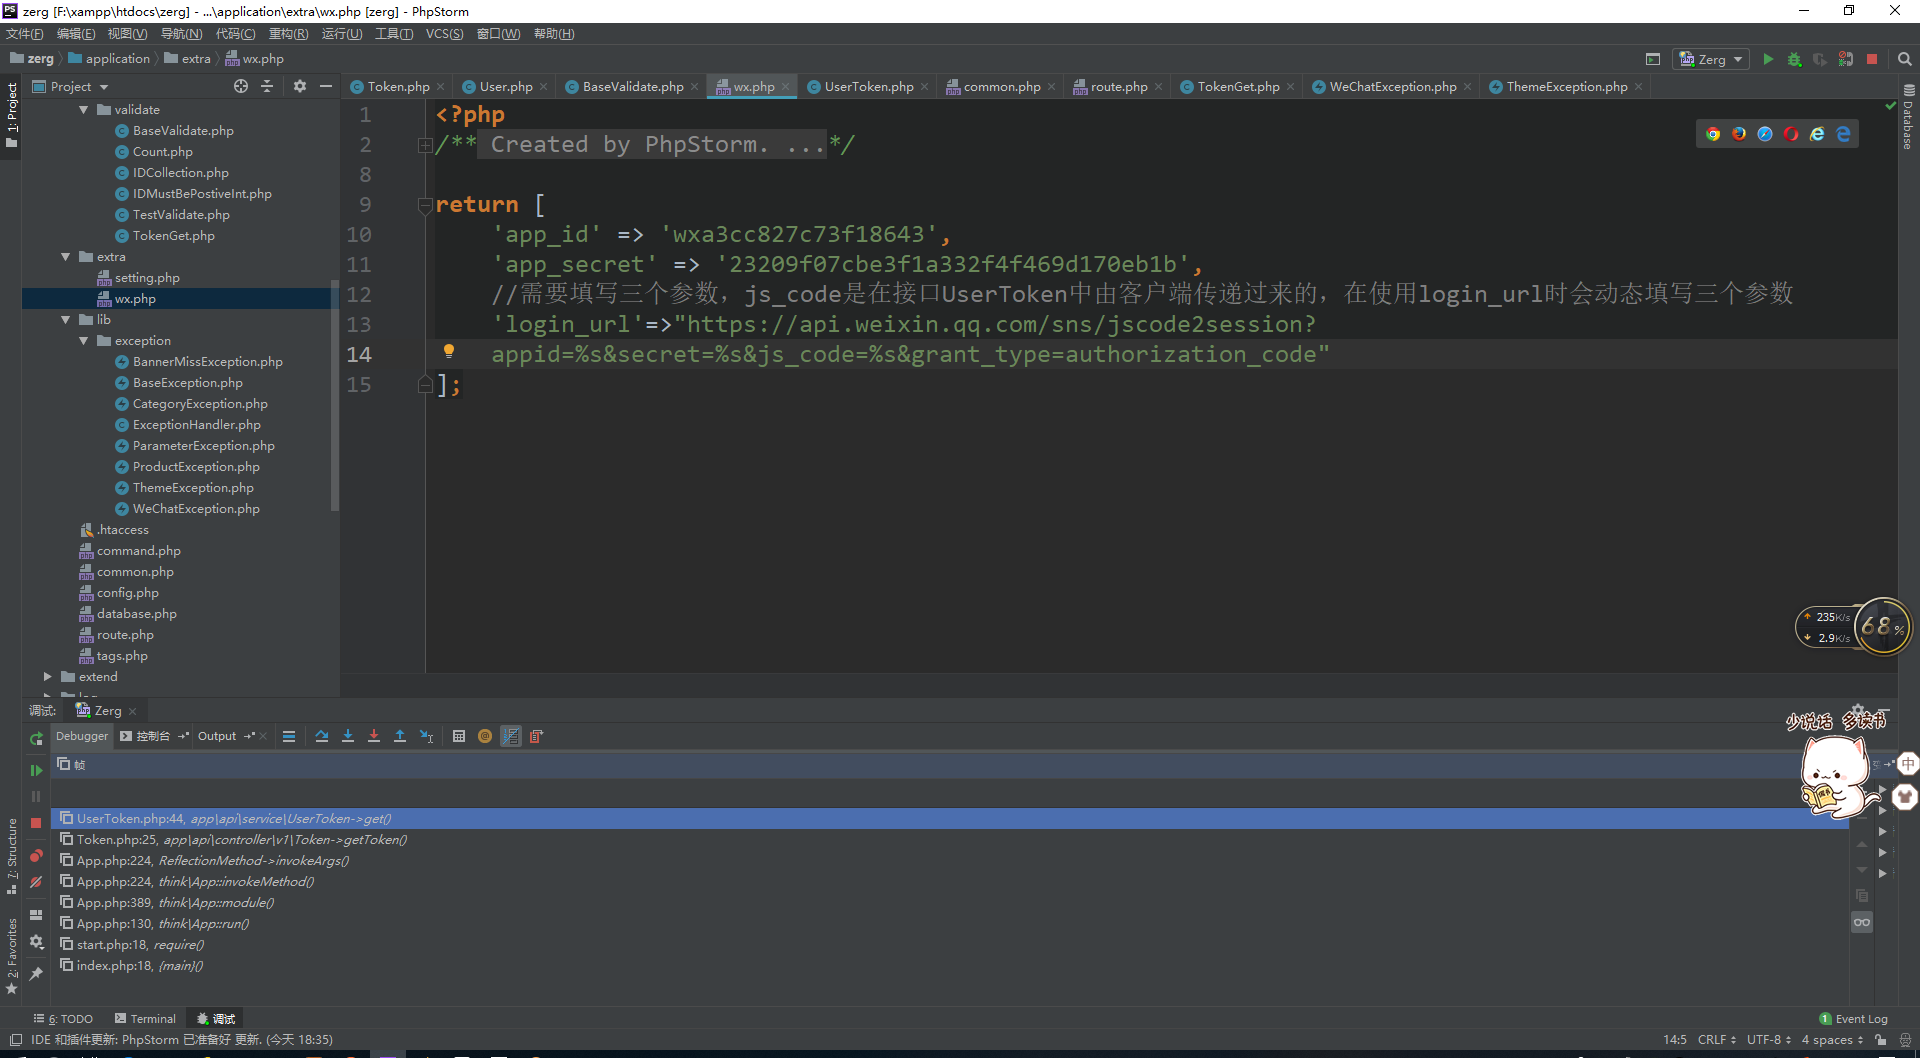1920x1058 pixels.
Task: Open file preview in Chrome browser
Action: pyautogui.click(x=1713, y=134)
